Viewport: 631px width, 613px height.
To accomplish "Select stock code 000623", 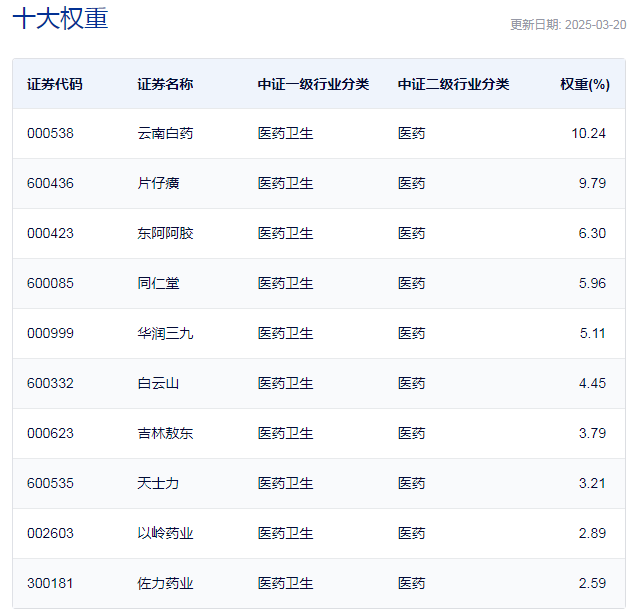I will click(x=50, y=433).
